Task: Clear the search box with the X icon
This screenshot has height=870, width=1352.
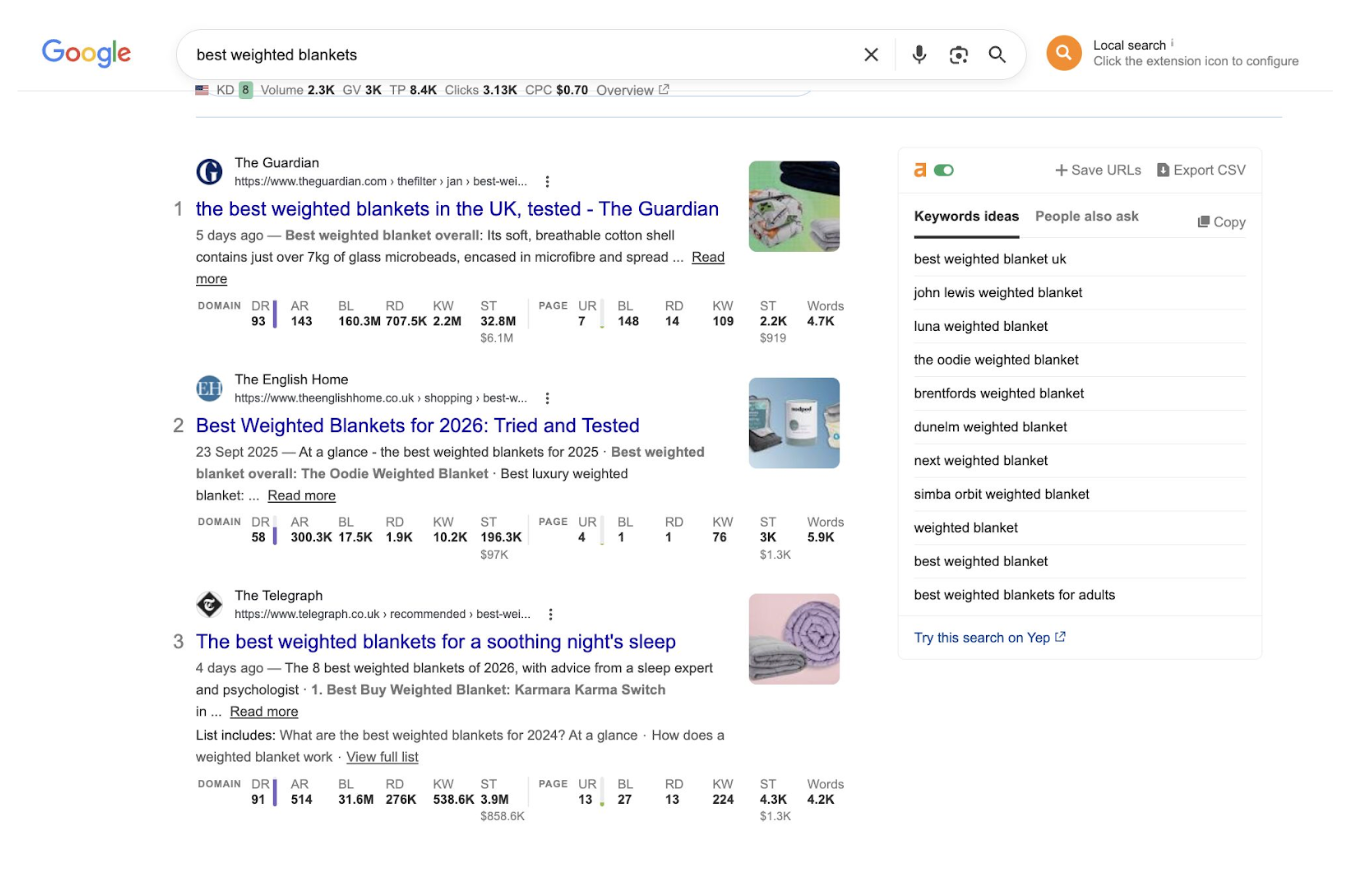Action: click(871, 55)
